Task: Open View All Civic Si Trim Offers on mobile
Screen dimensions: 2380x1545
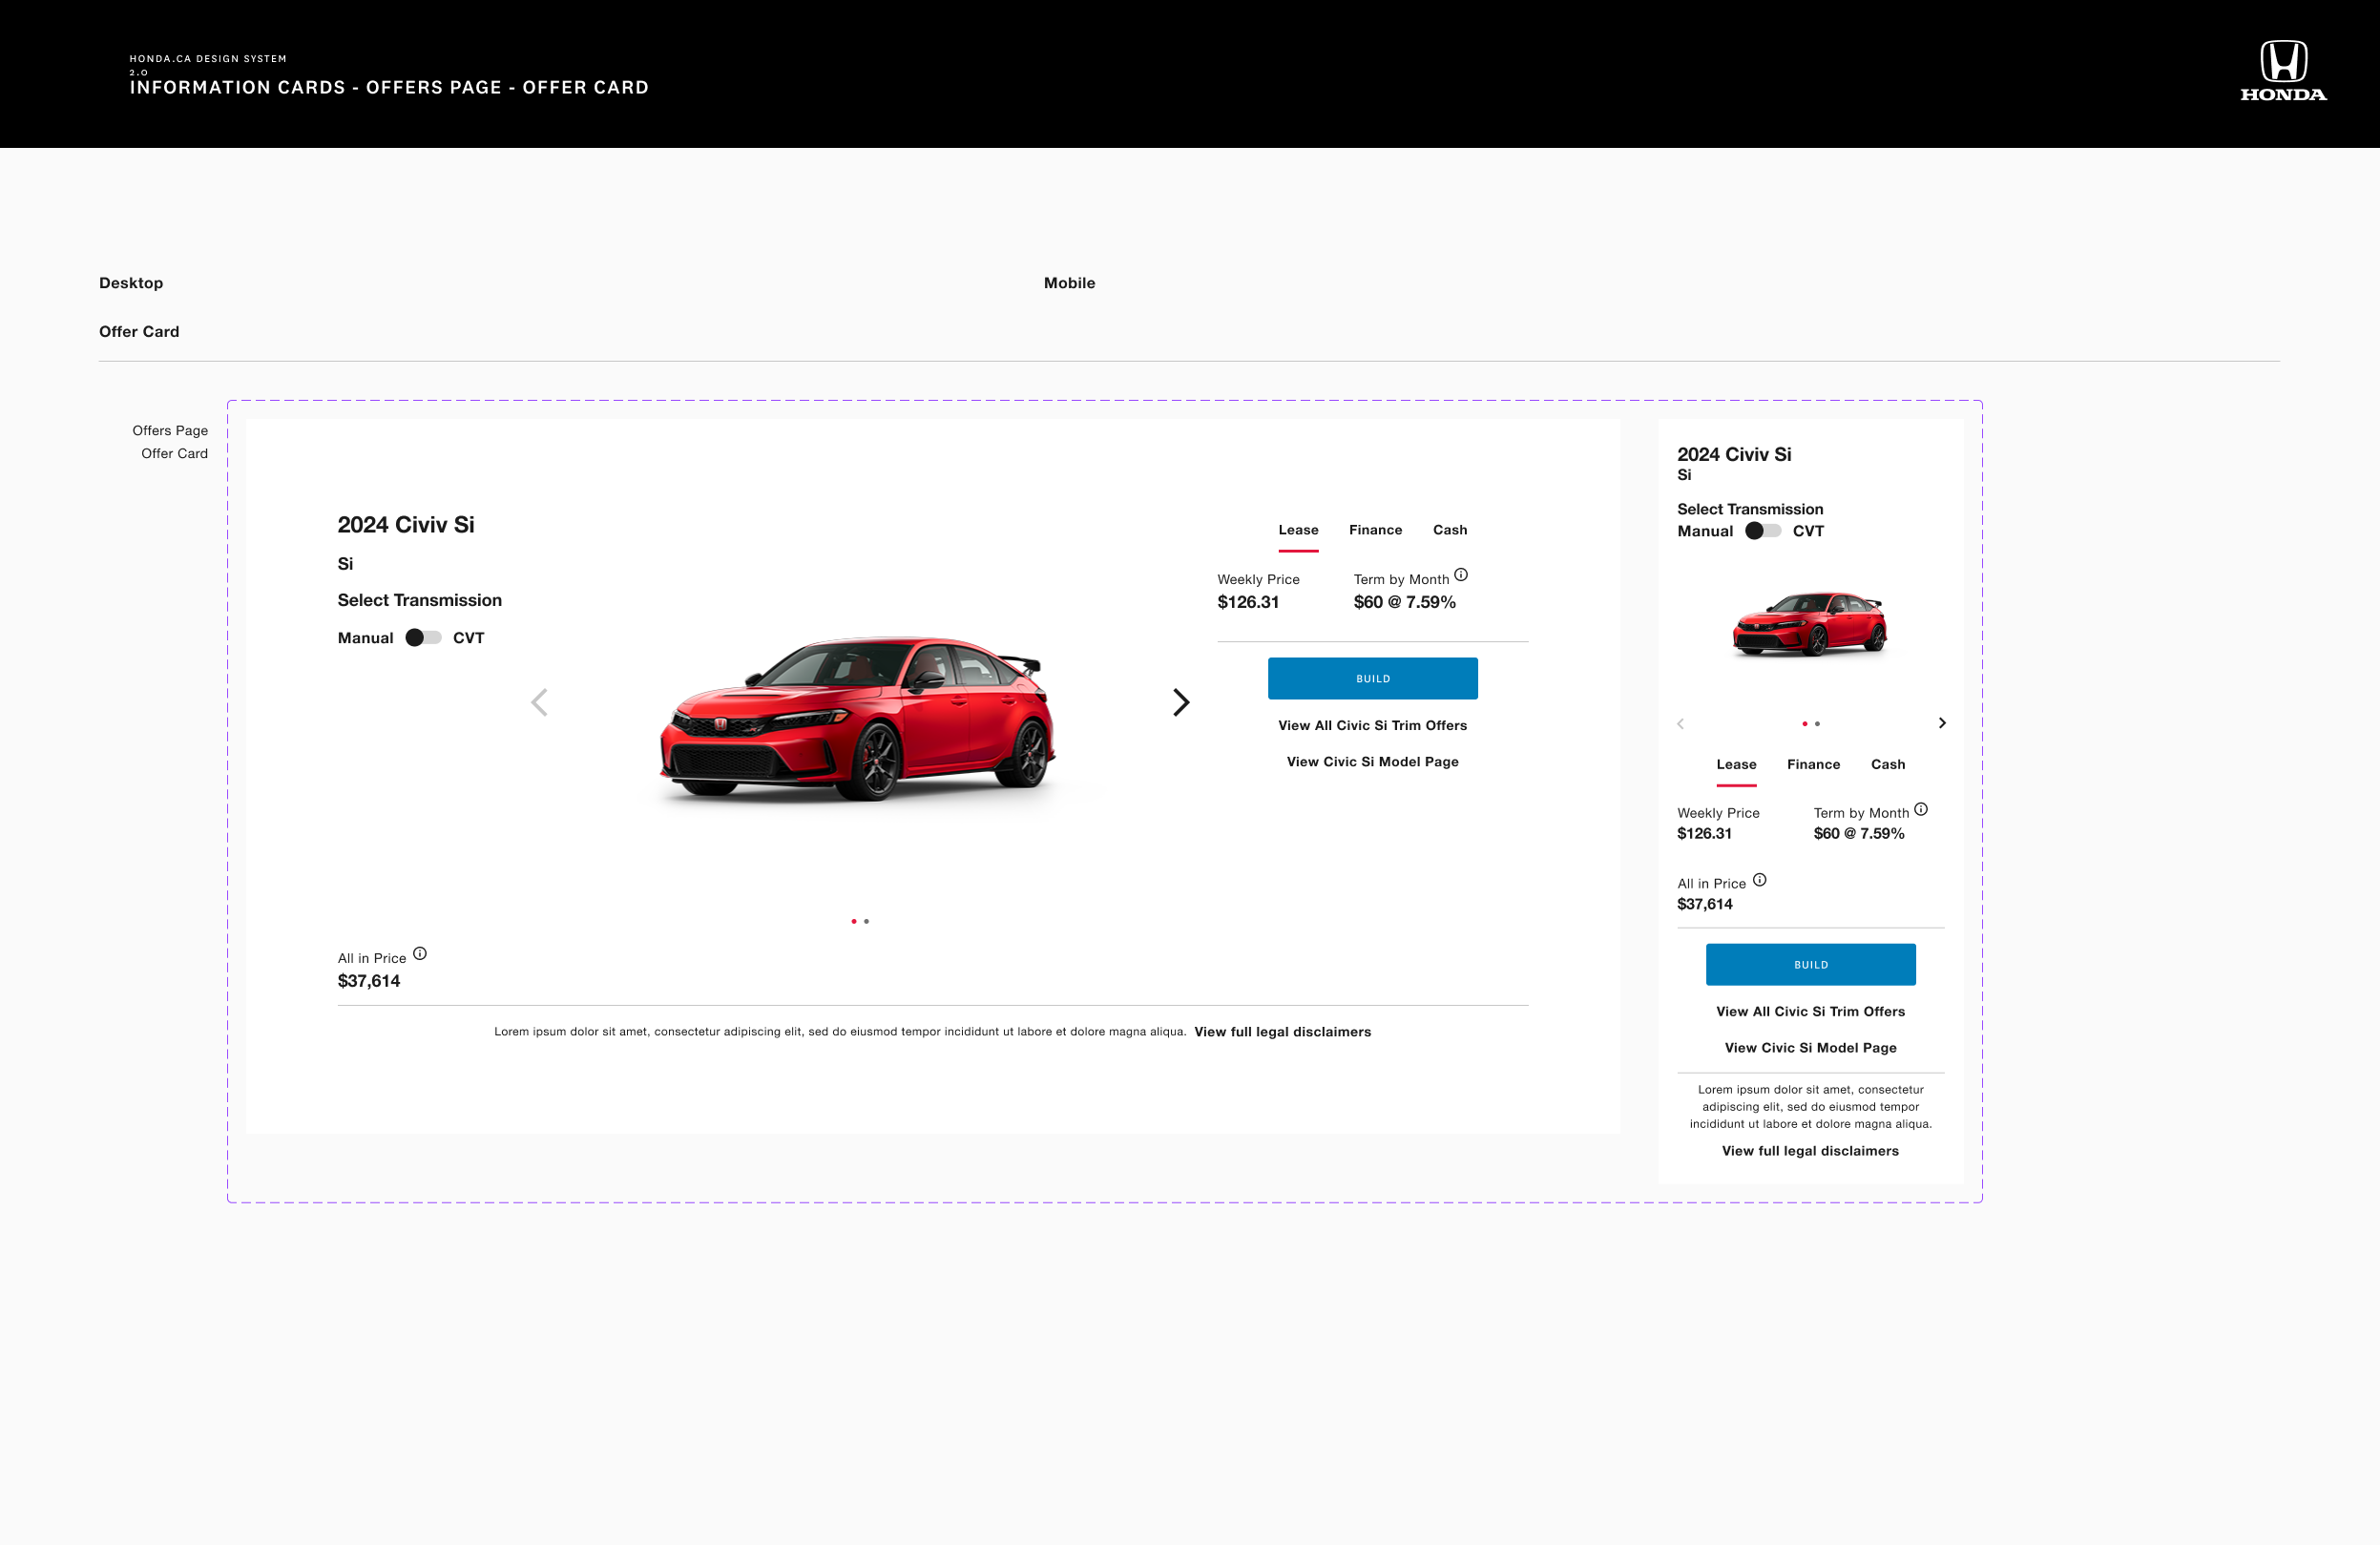Action: coord(1810,1011)
